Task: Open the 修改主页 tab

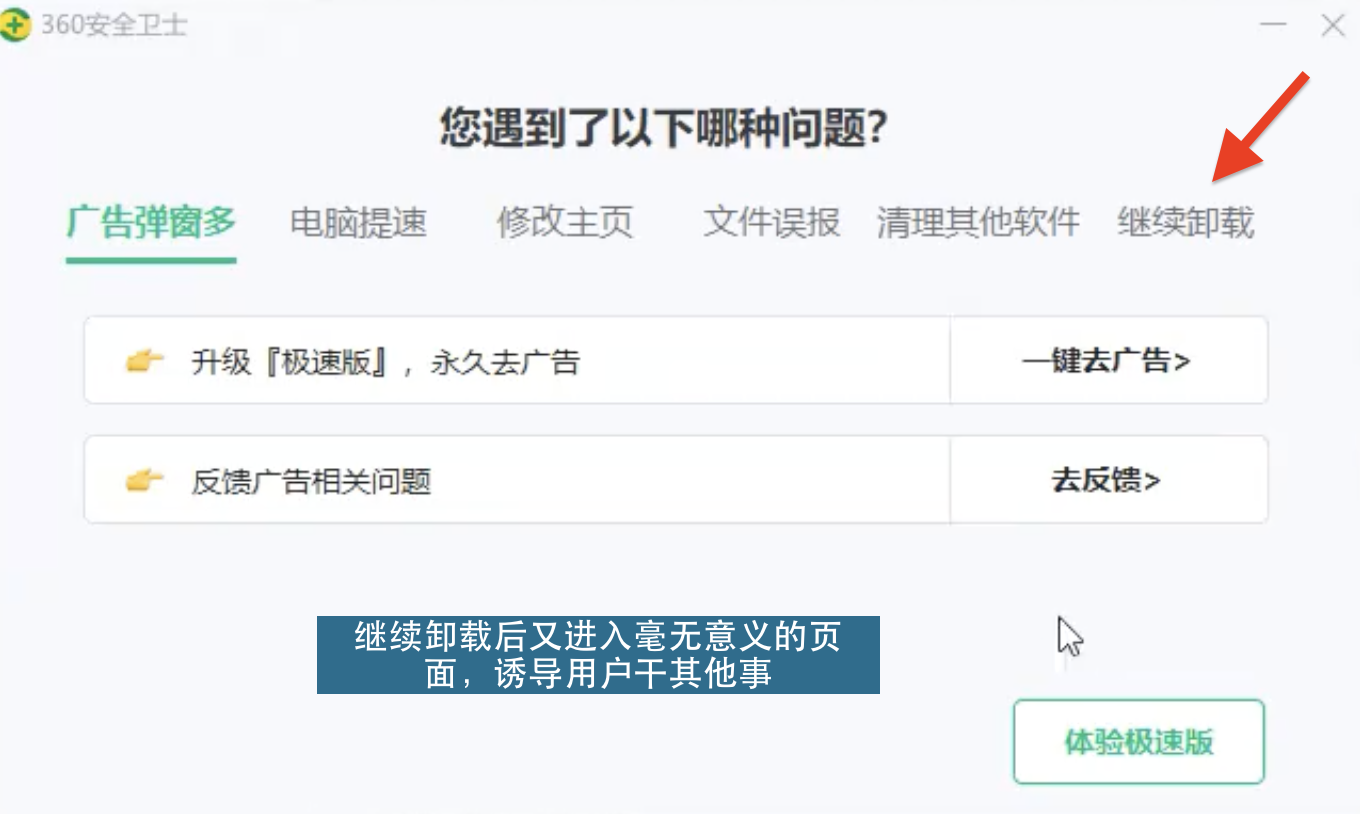Action: click(565, 222)
